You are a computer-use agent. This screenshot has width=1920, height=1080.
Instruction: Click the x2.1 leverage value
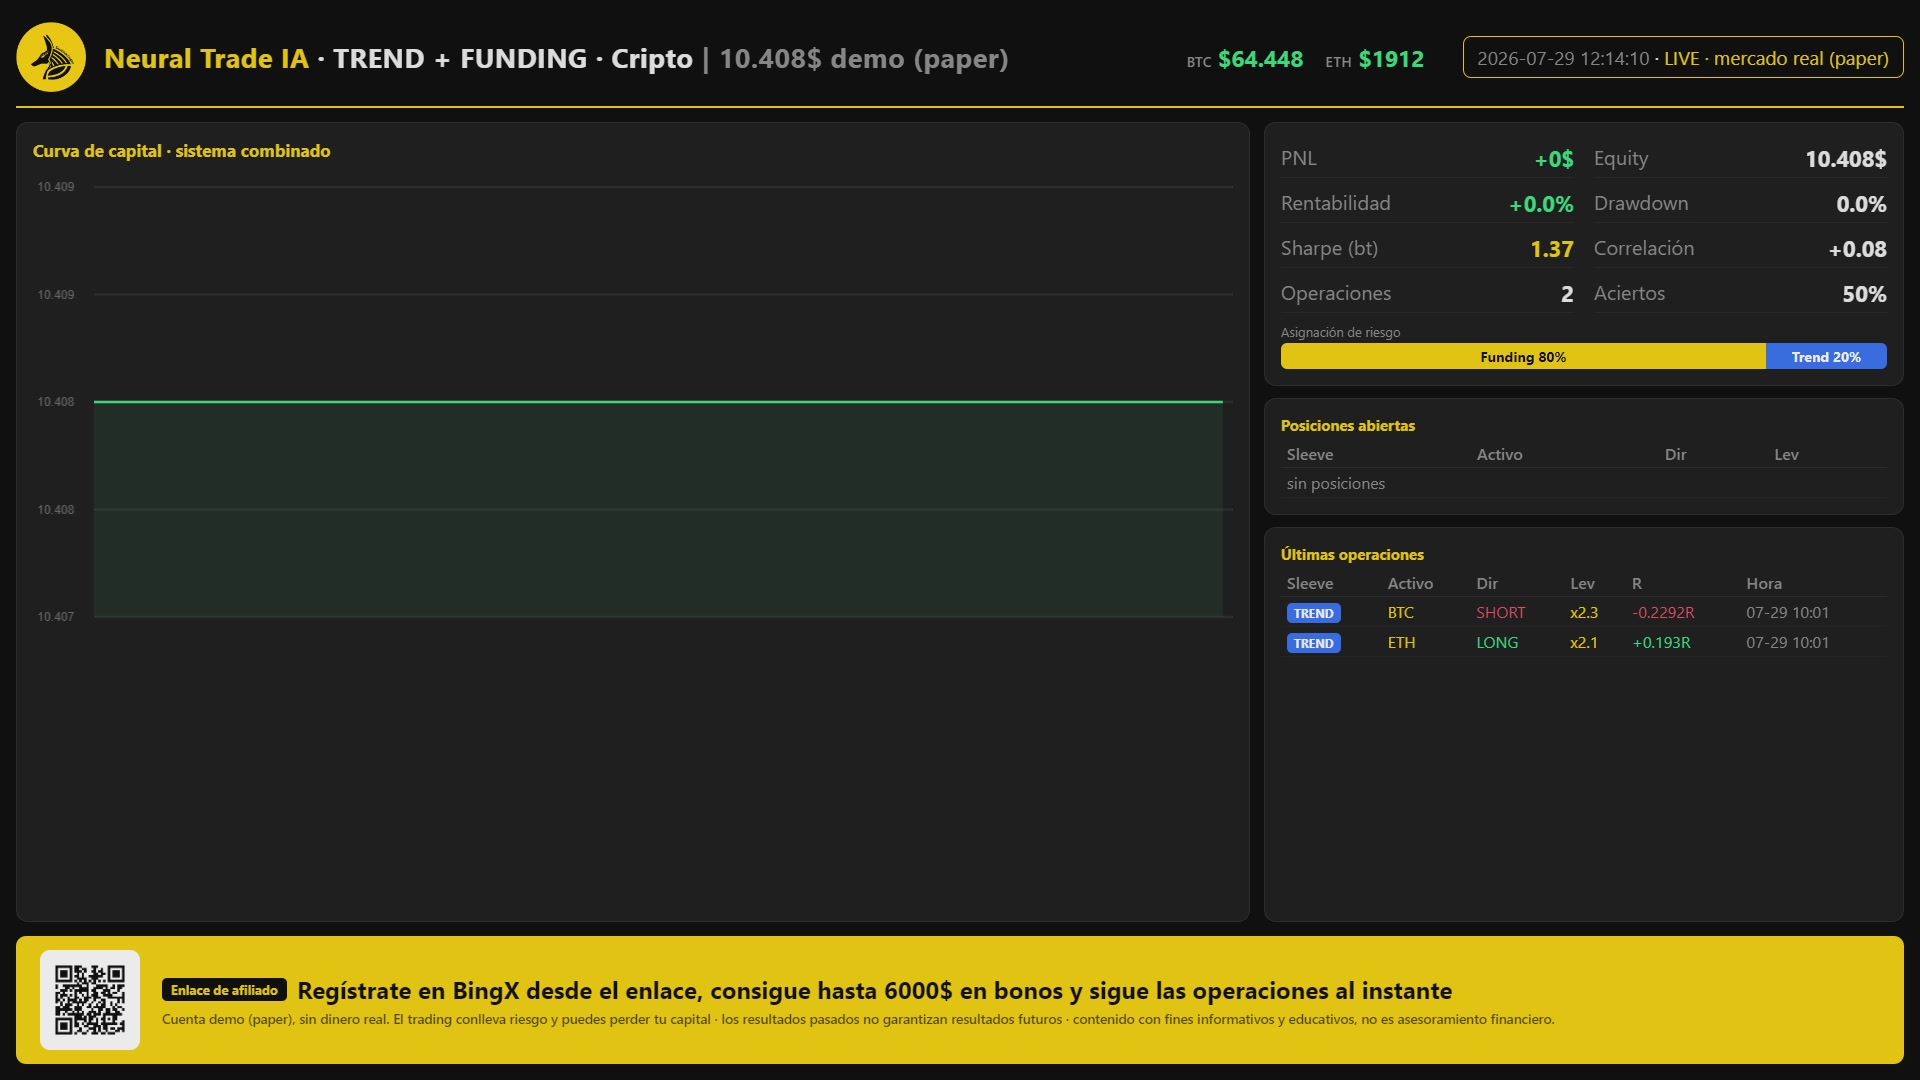pyautogui.click(x=1584, y=643)
